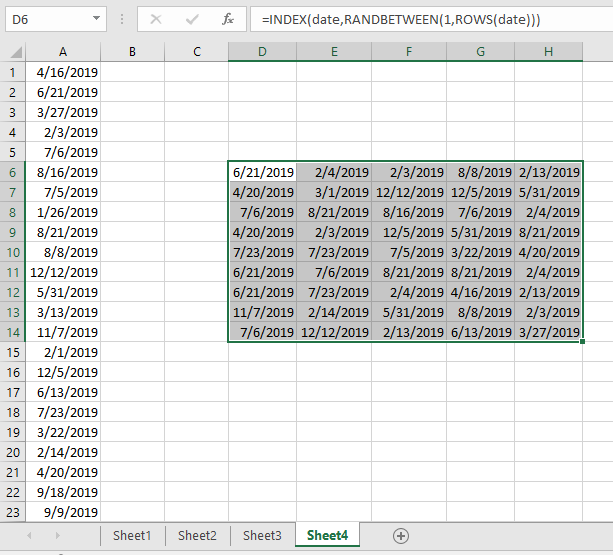Select row 14 header
Image resolution: width=613 pixels, height=555 pixels.
13,332
